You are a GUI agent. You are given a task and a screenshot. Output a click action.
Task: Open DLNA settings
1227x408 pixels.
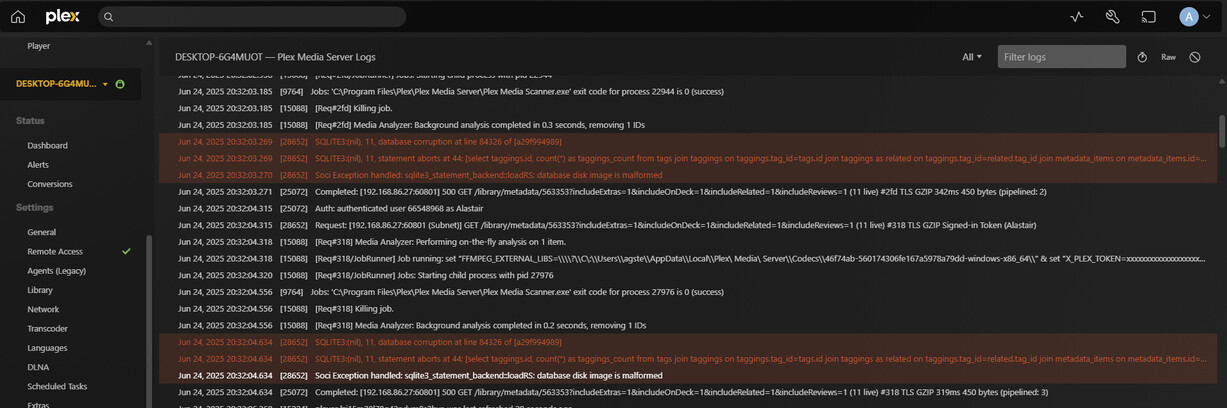38,367
